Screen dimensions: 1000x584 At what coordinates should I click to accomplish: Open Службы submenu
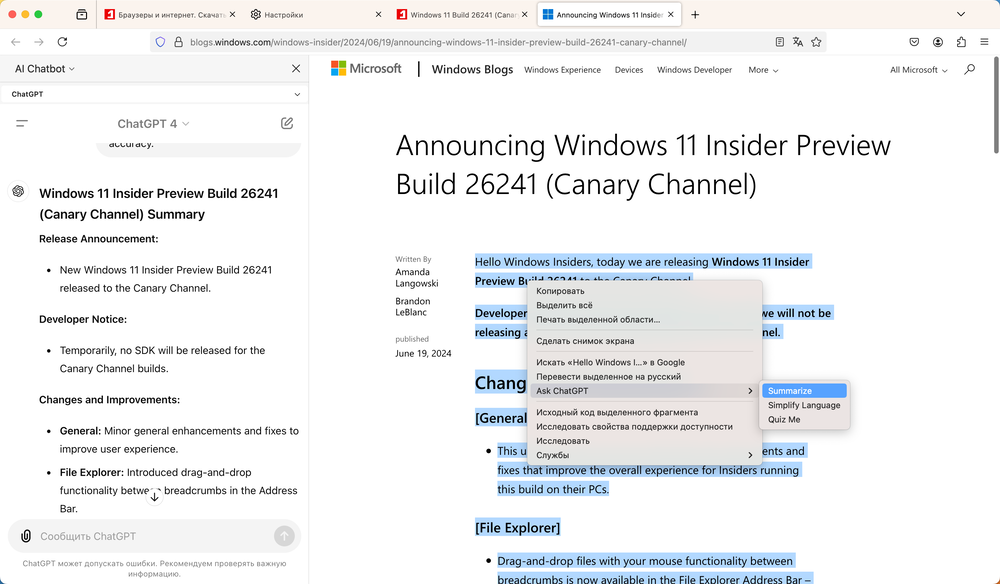(x=645, y=455)
